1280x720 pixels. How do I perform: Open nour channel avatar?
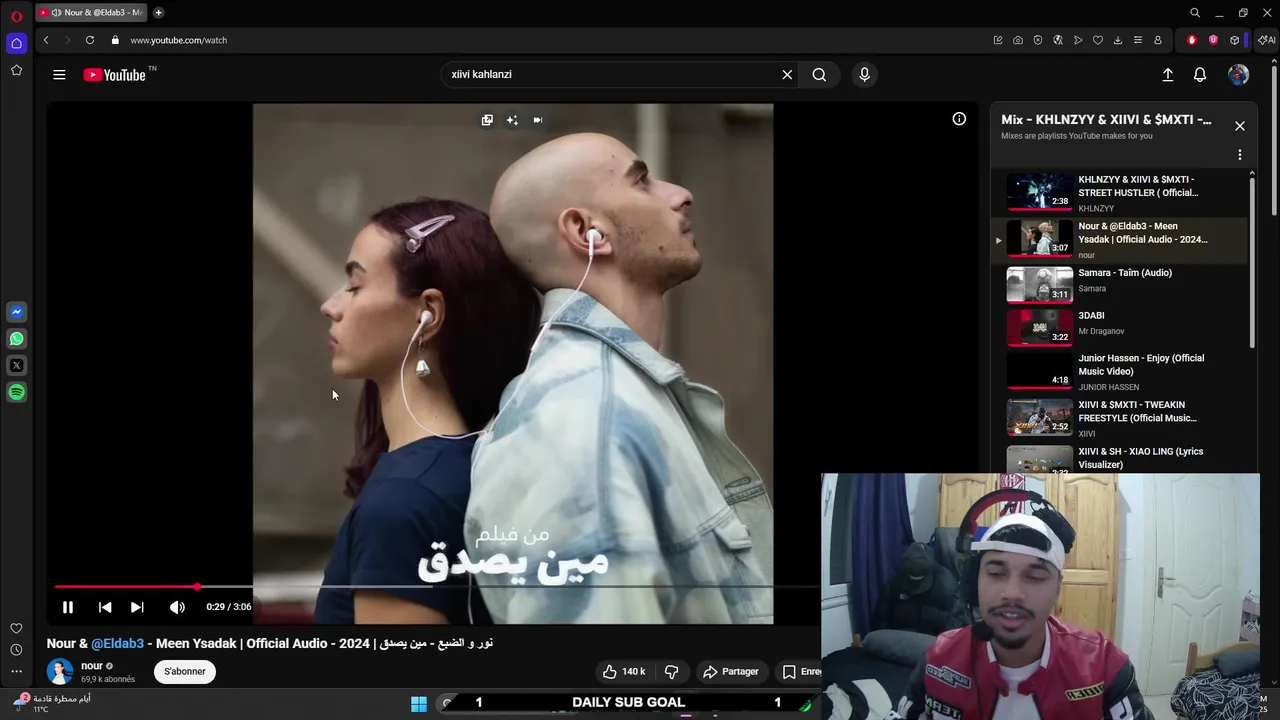[60, 671]
